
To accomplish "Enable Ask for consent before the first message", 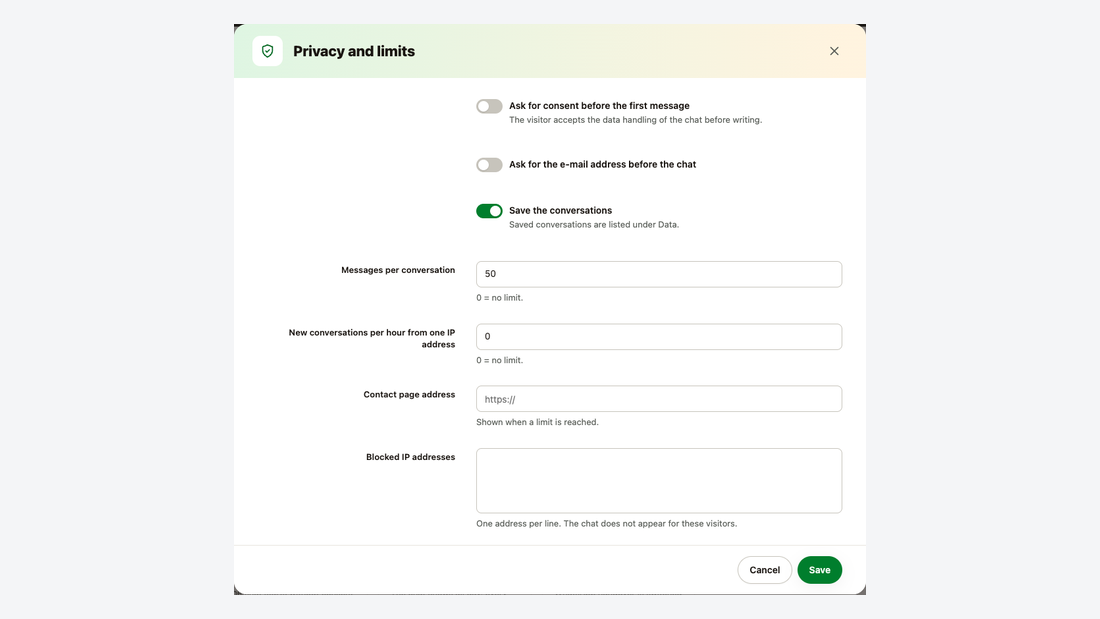I will [x=489, y=106].
